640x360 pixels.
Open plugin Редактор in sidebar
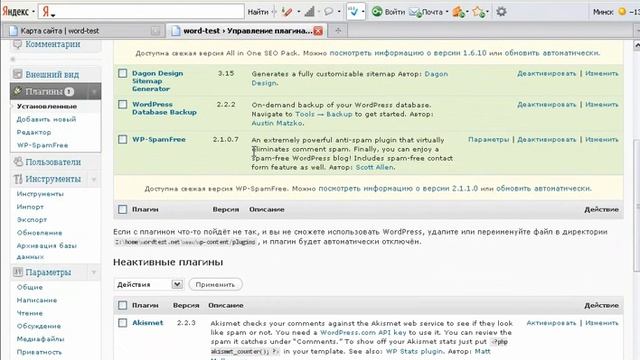pyautogui.click(x=34, y=132)
